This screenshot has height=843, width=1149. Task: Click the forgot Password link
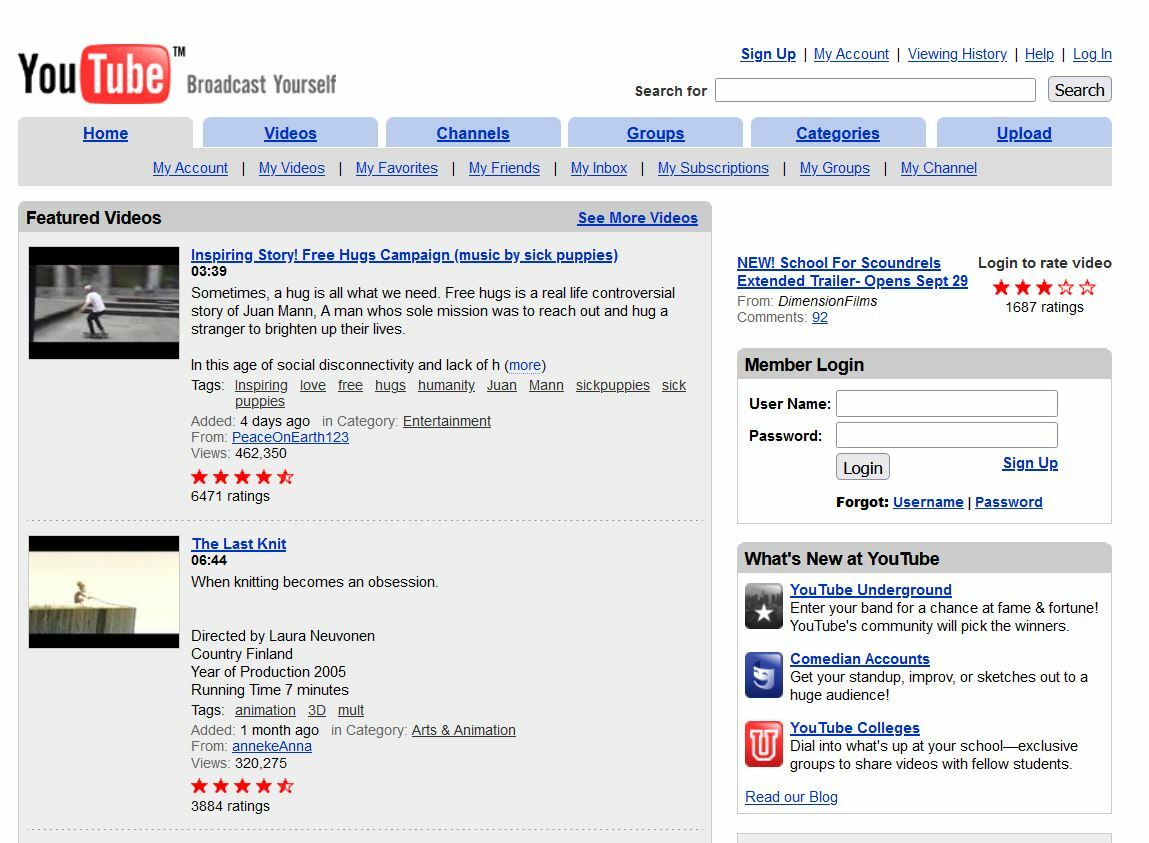coord(1008,502)
